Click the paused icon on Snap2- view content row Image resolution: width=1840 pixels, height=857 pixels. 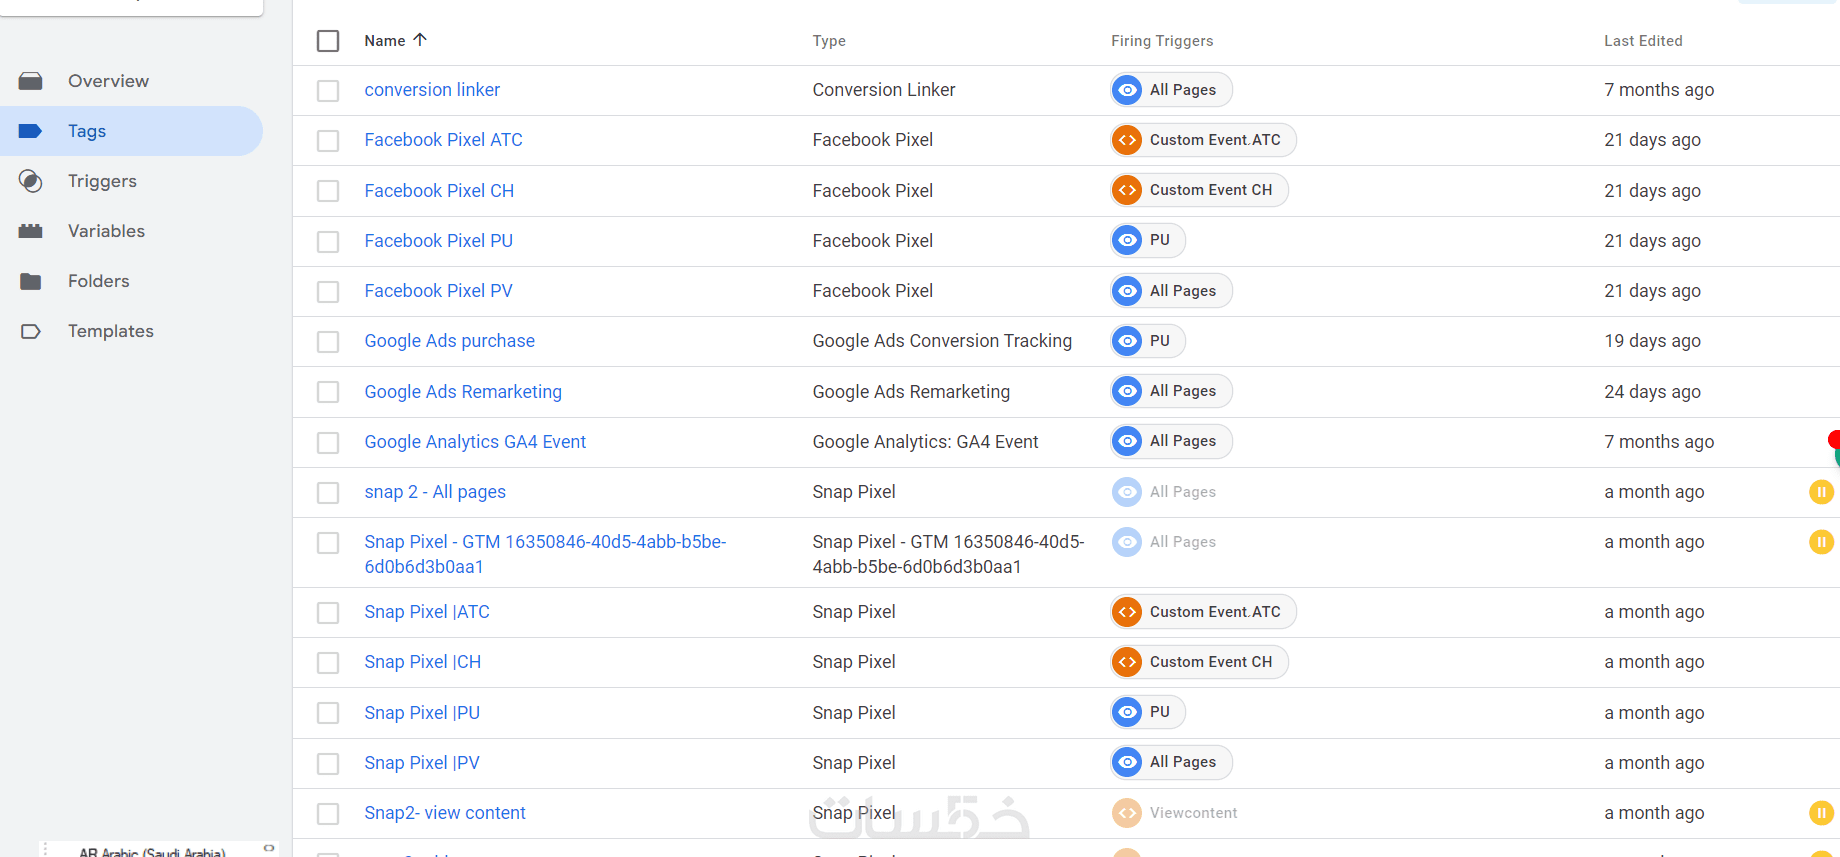[1821, 813]
